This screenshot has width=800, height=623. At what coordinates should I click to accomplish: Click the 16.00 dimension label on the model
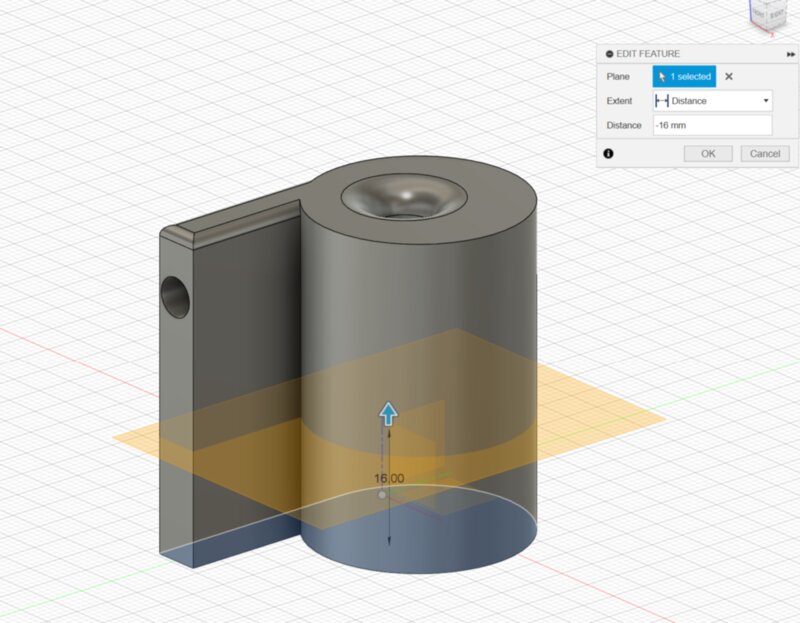pos(389,478)
